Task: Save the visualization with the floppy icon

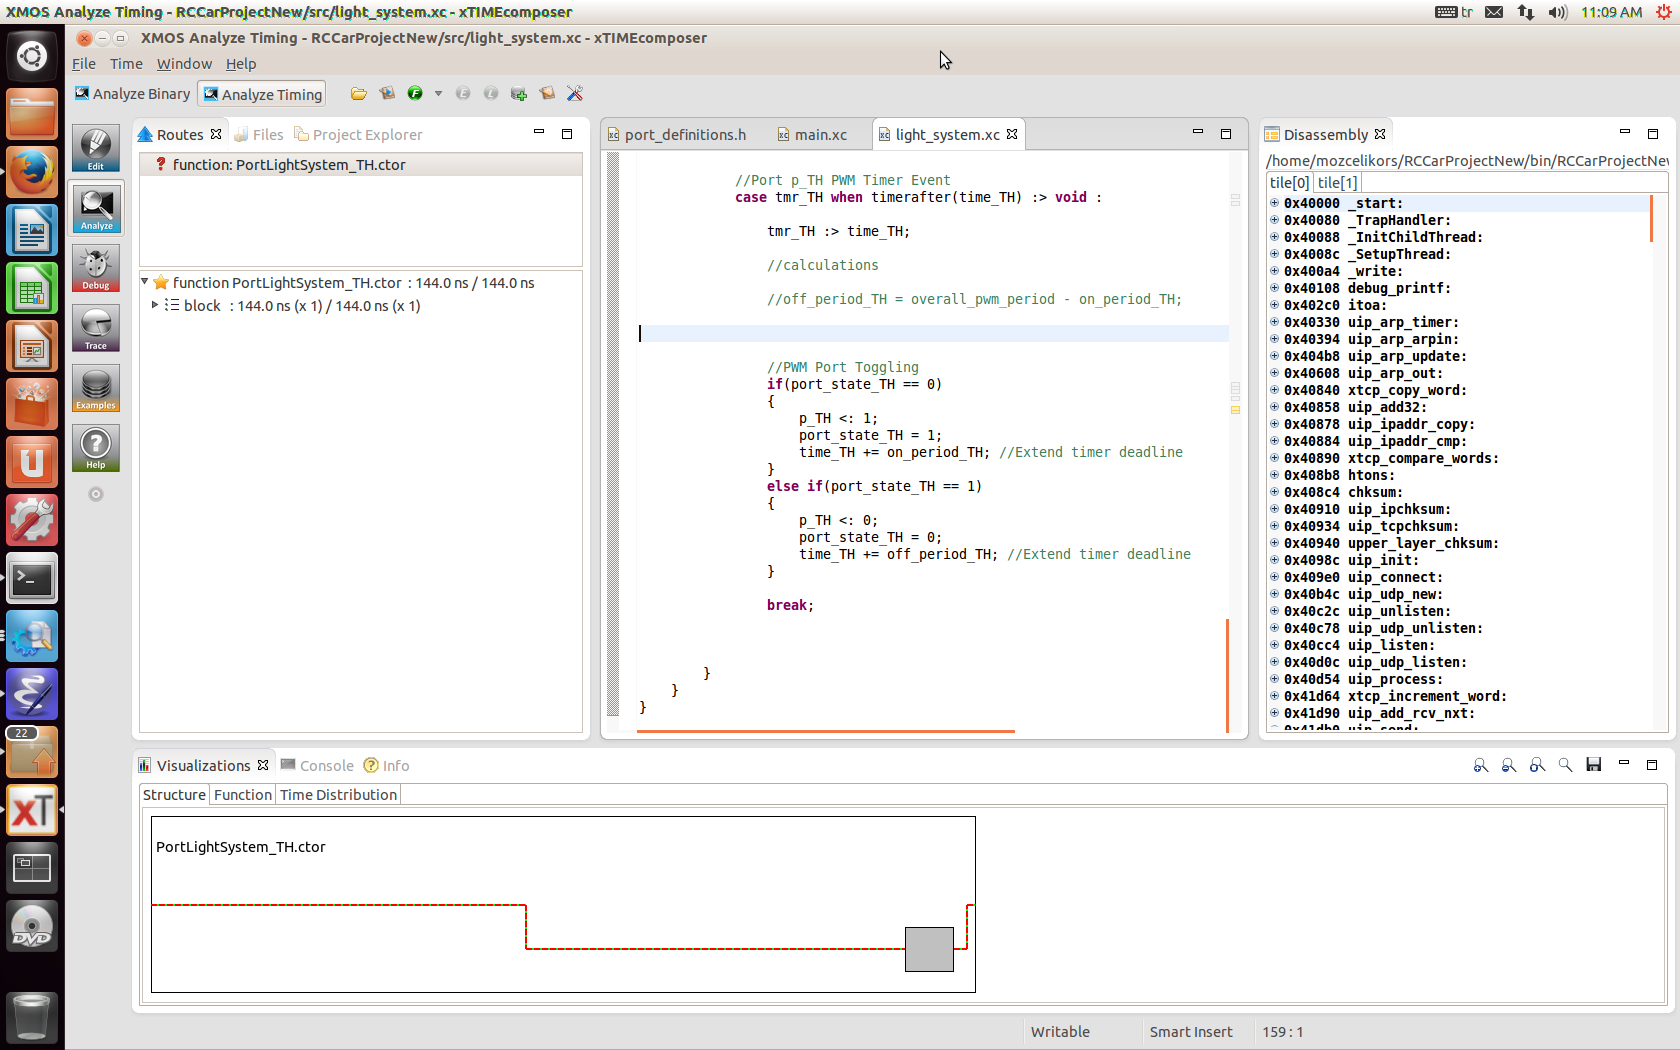Action: pos(1594,765)
